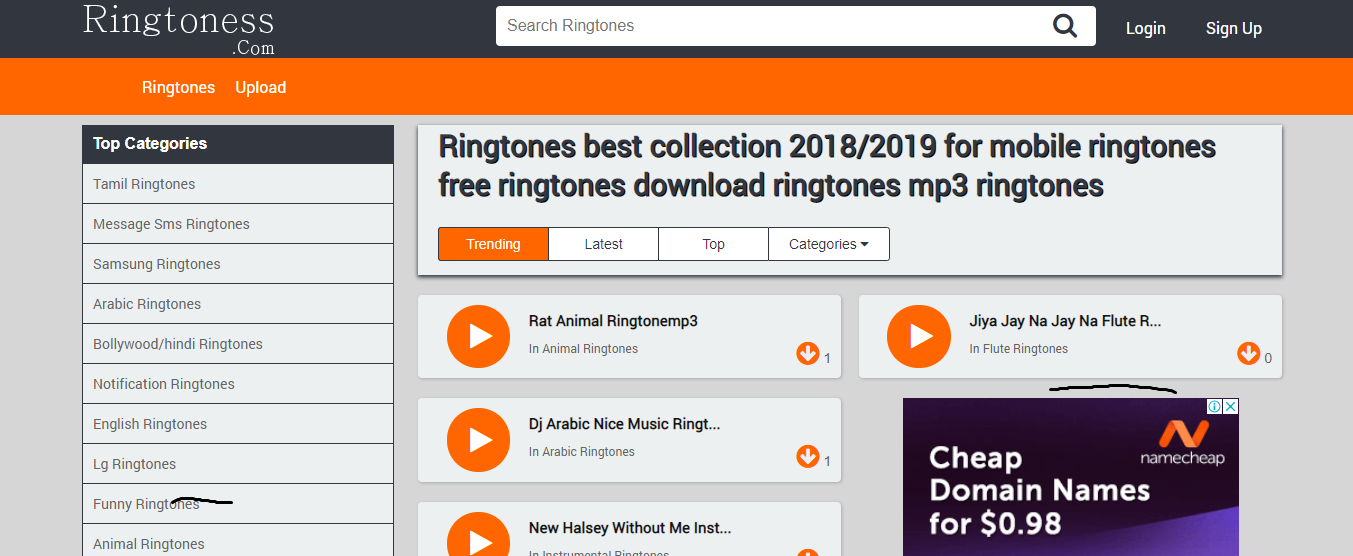This screenshot has height=556, width=1353.
Task: Open the Ringtoness.Com logo homepage
Action: 178,28
